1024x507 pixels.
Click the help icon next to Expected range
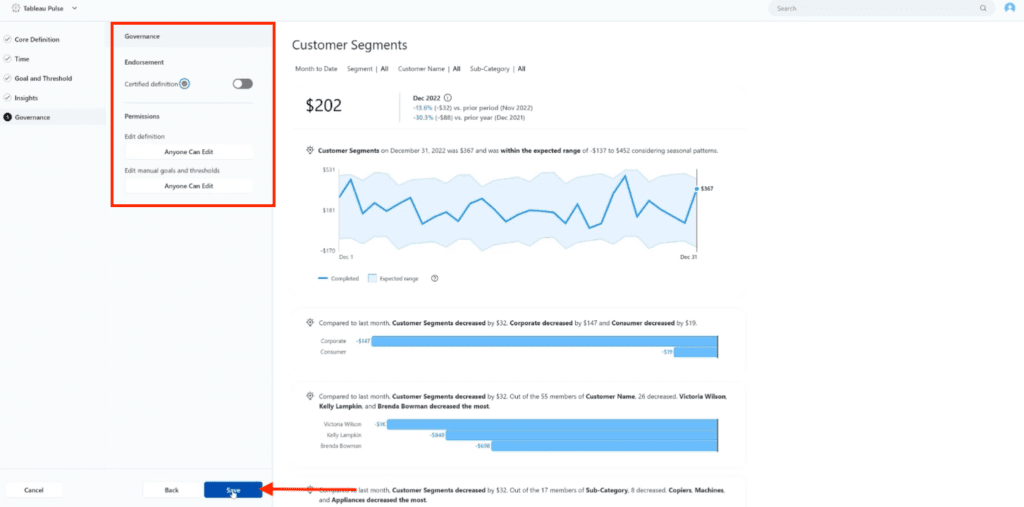(435, 278)
